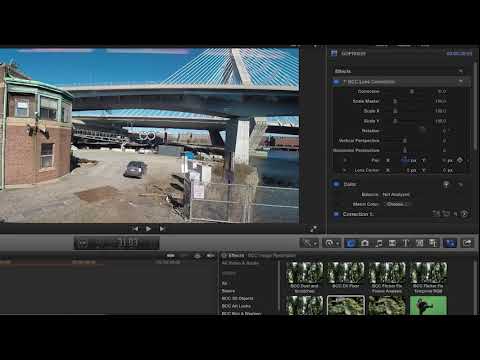The height and width of the screenshot is (360, 480).
Task: Reset the Color section with hooked arrow
Action: (x=460, y=184)
